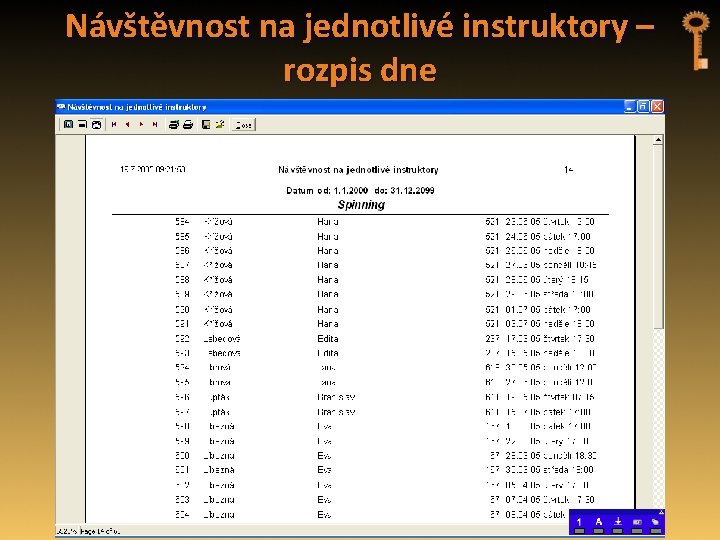Image resolution: width=720 pixels, height=540 pixels.
Task: Click the zoom percentage in the status bar
Action: (x=67, y=531)
